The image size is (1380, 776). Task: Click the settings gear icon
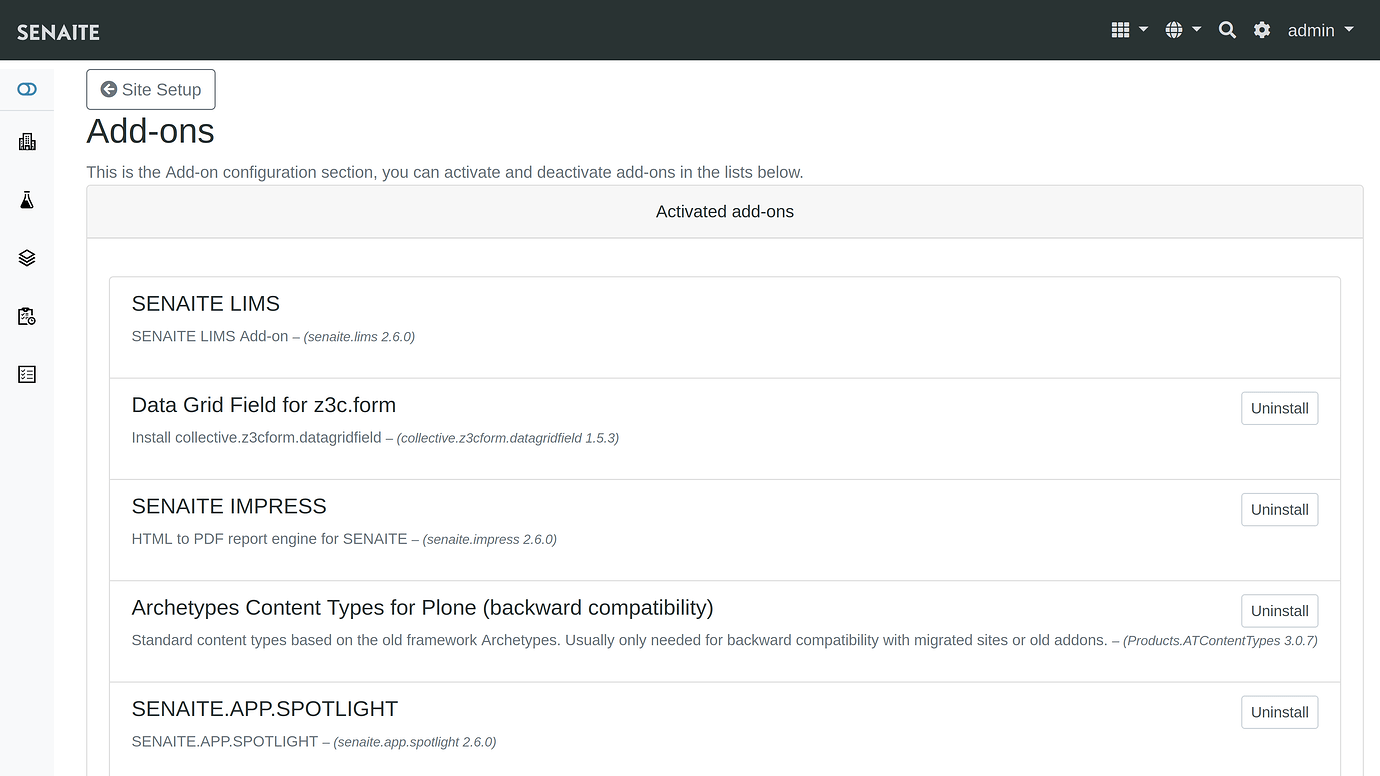tap(1262, 30)
